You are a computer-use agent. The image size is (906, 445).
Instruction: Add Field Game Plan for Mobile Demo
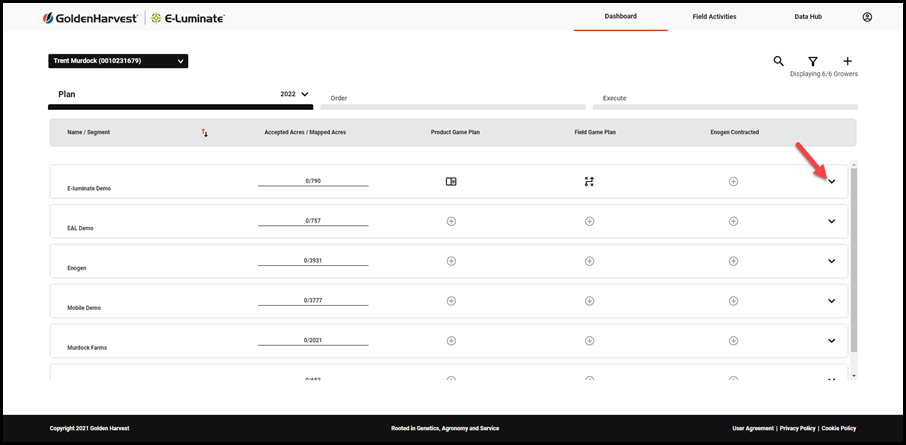[589, 301]
